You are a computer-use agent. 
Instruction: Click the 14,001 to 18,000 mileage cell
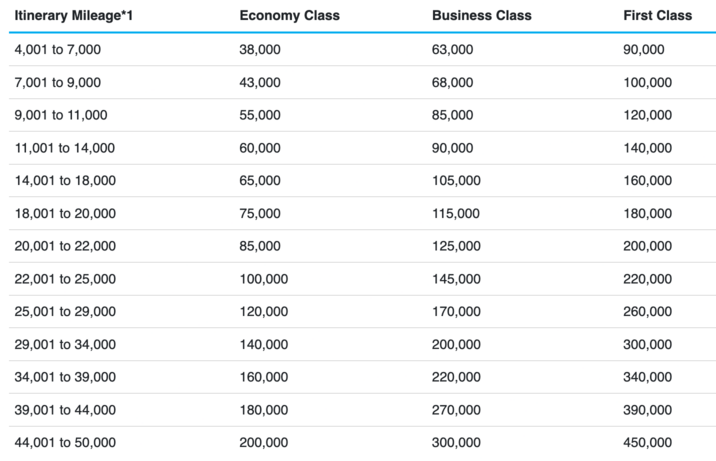[x=64, y=181]
